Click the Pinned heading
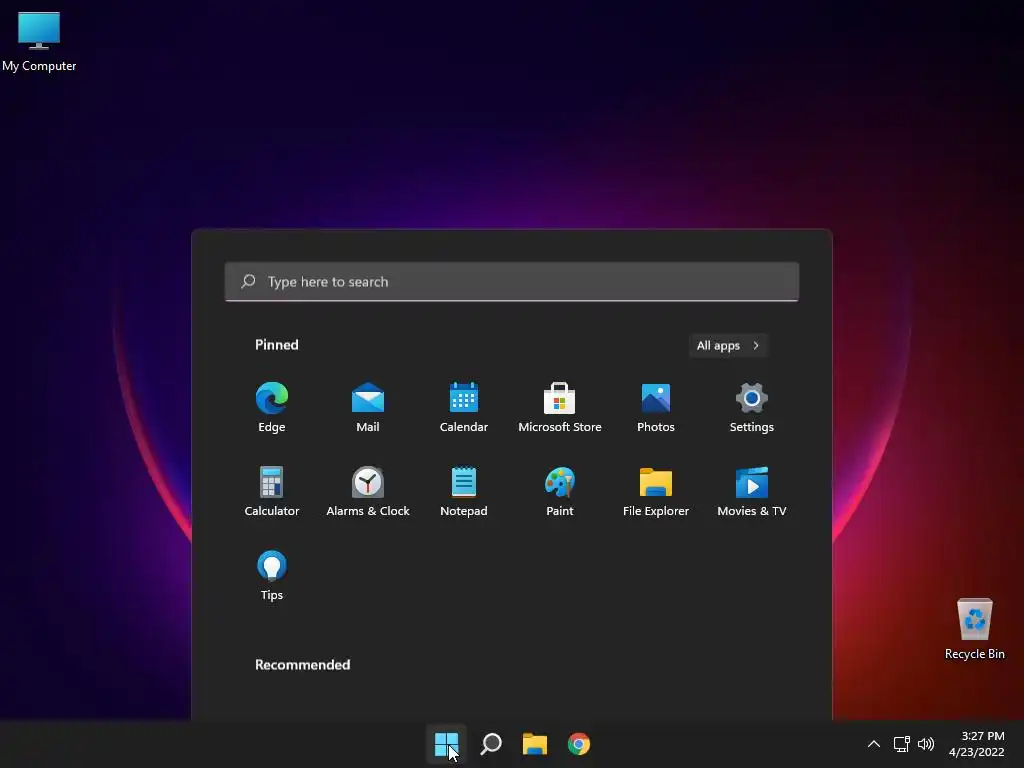 (x=277, y=345)
